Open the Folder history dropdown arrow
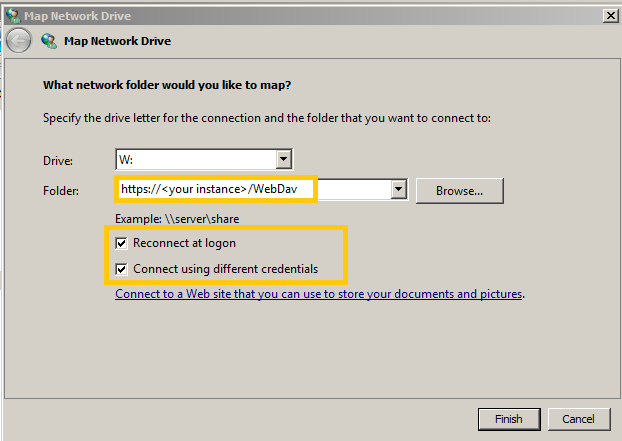This screenshot has width=622, height=441. (x=398, y=189)
